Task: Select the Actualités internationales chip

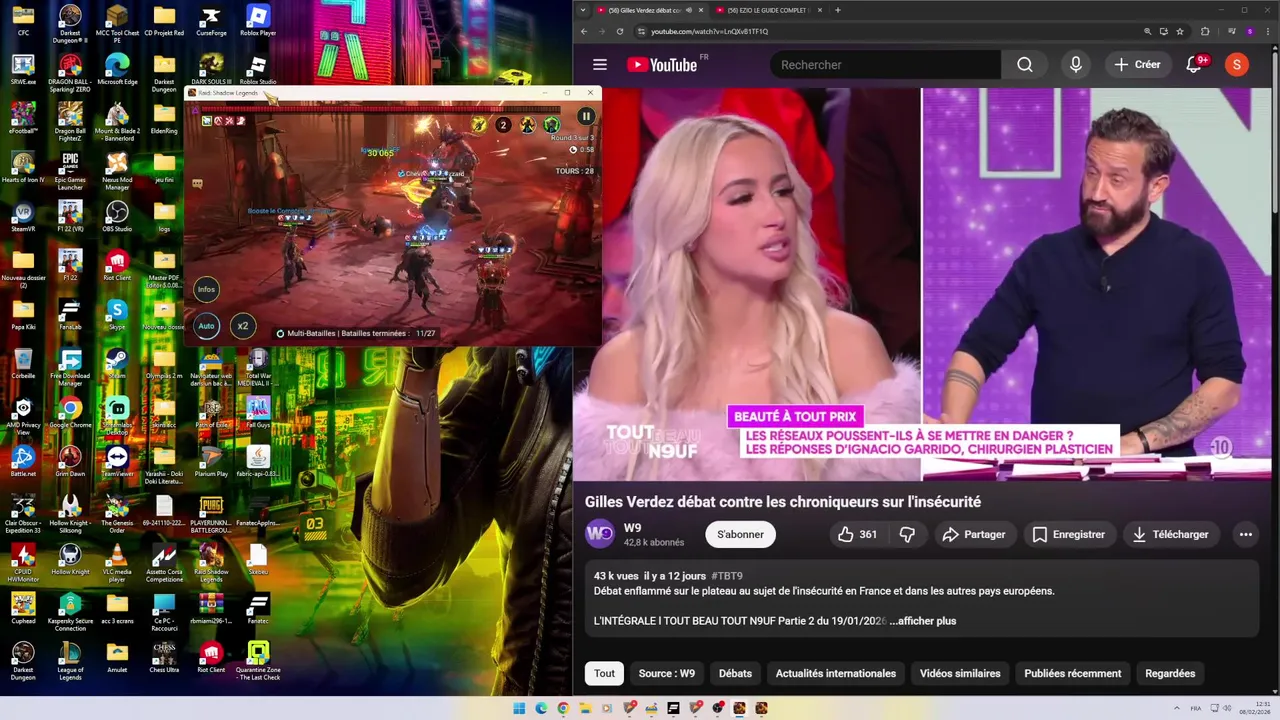Action: coord(836,673)
